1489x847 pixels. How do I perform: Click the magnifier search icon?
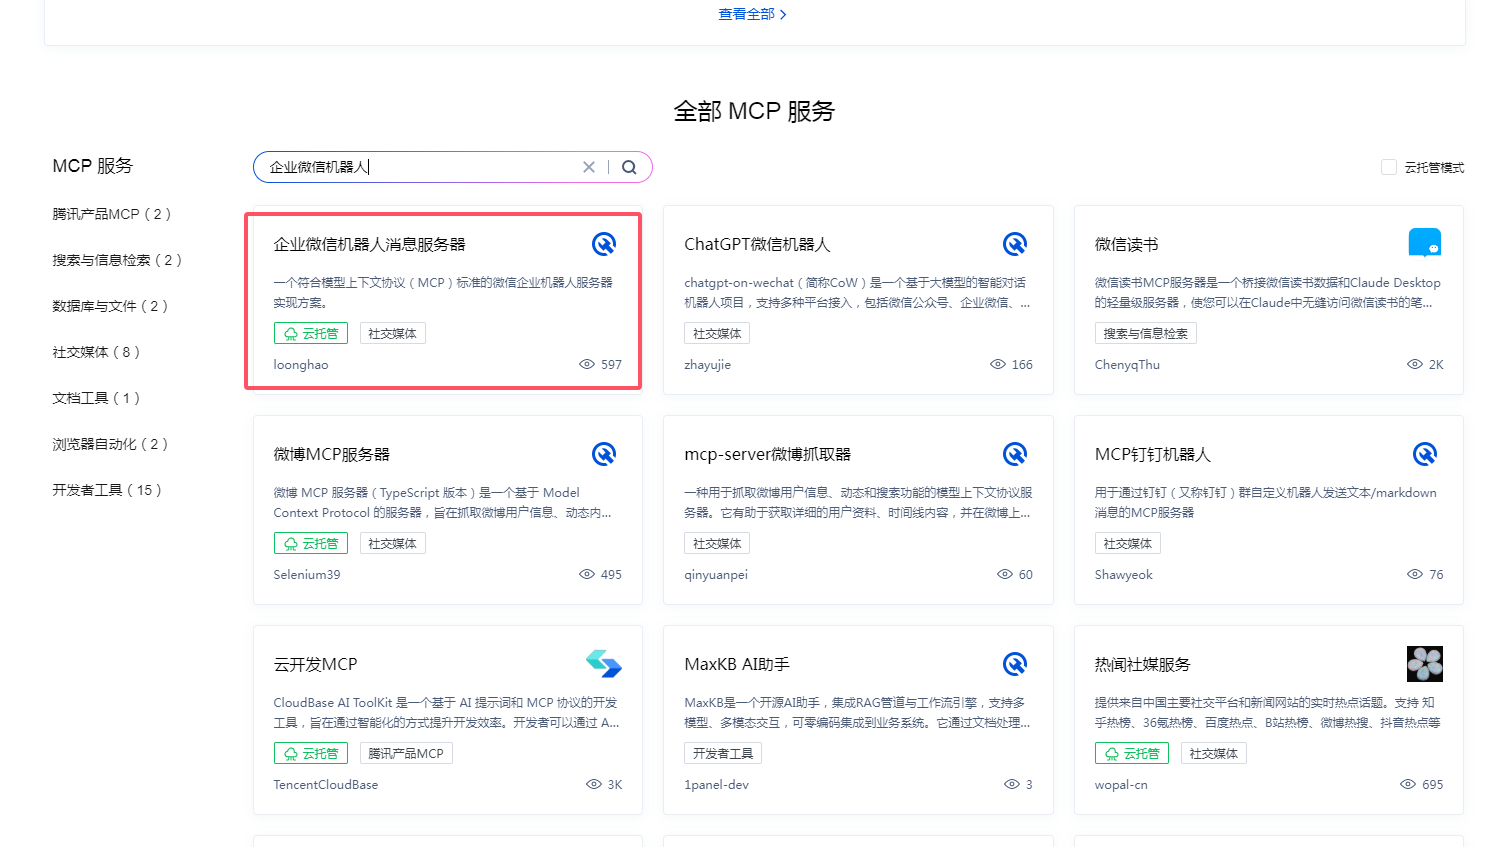click(x=629, y=167)
